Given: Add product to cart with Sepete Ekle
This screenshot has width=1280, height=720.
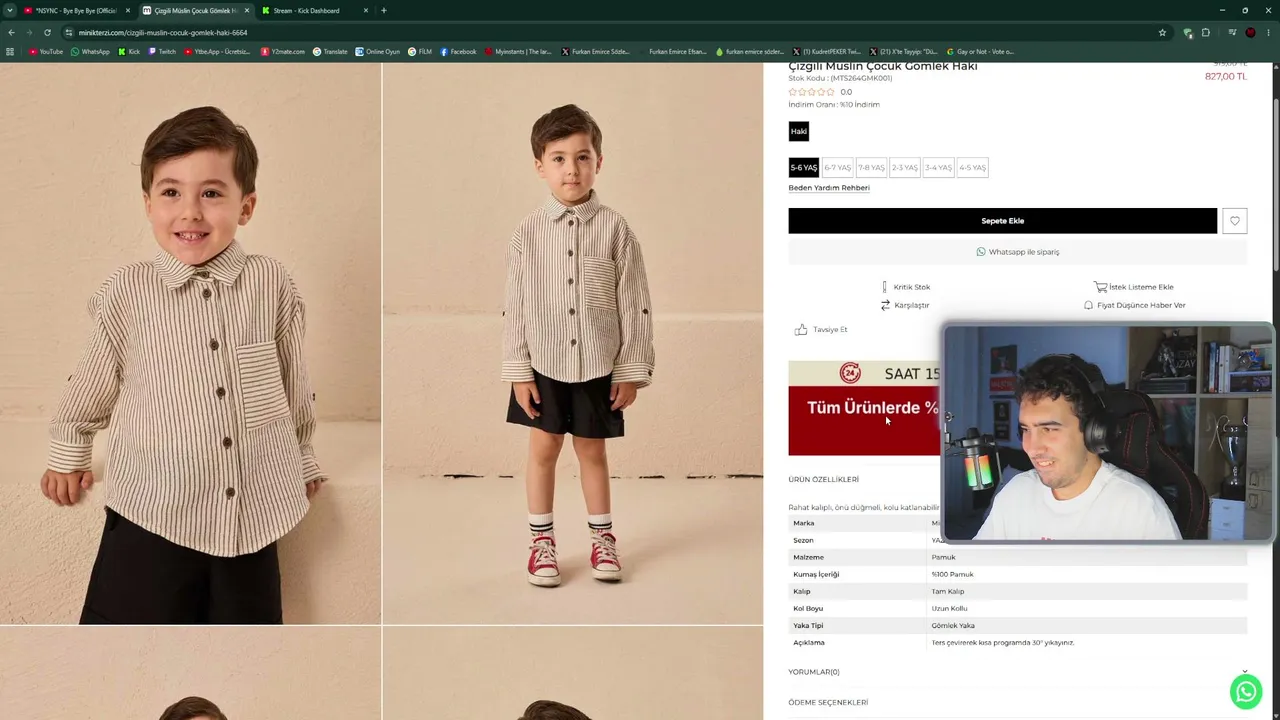Looking at the screenshot, I should point(1002,221).
